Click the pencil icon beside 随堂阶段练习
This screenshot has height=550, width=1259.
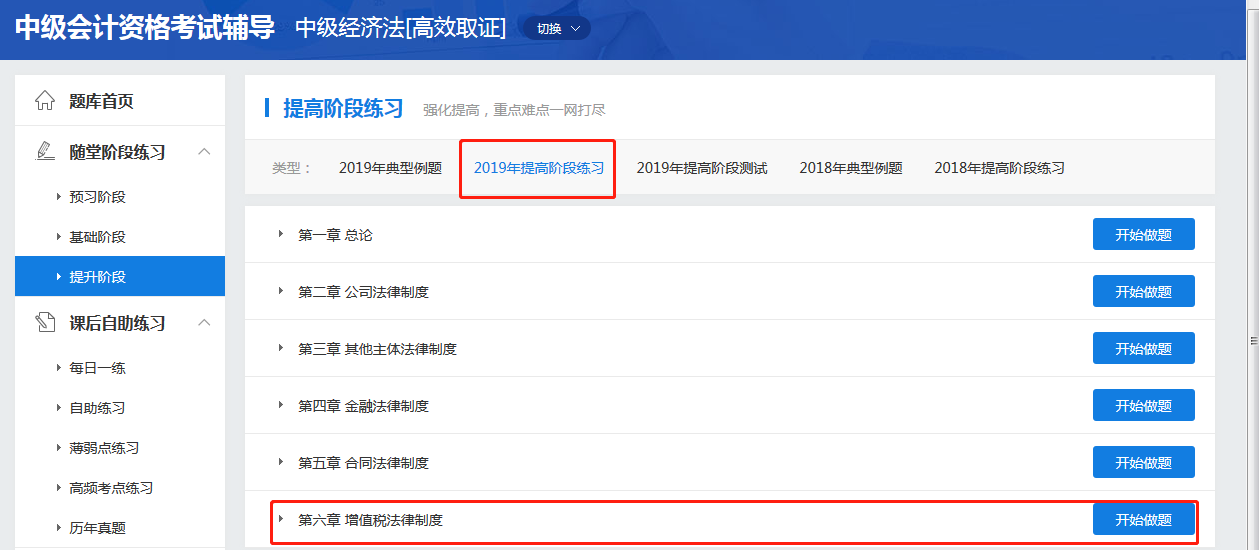45,152
